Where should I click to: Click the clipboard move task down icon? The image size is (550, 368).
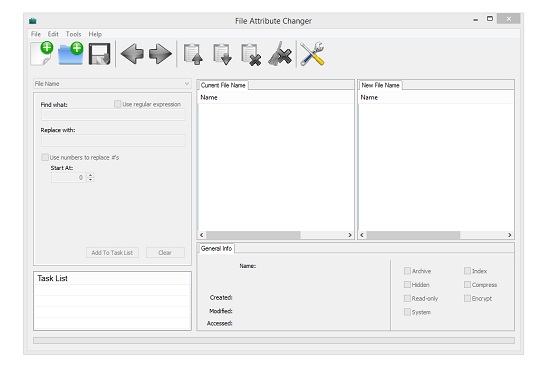222,54
